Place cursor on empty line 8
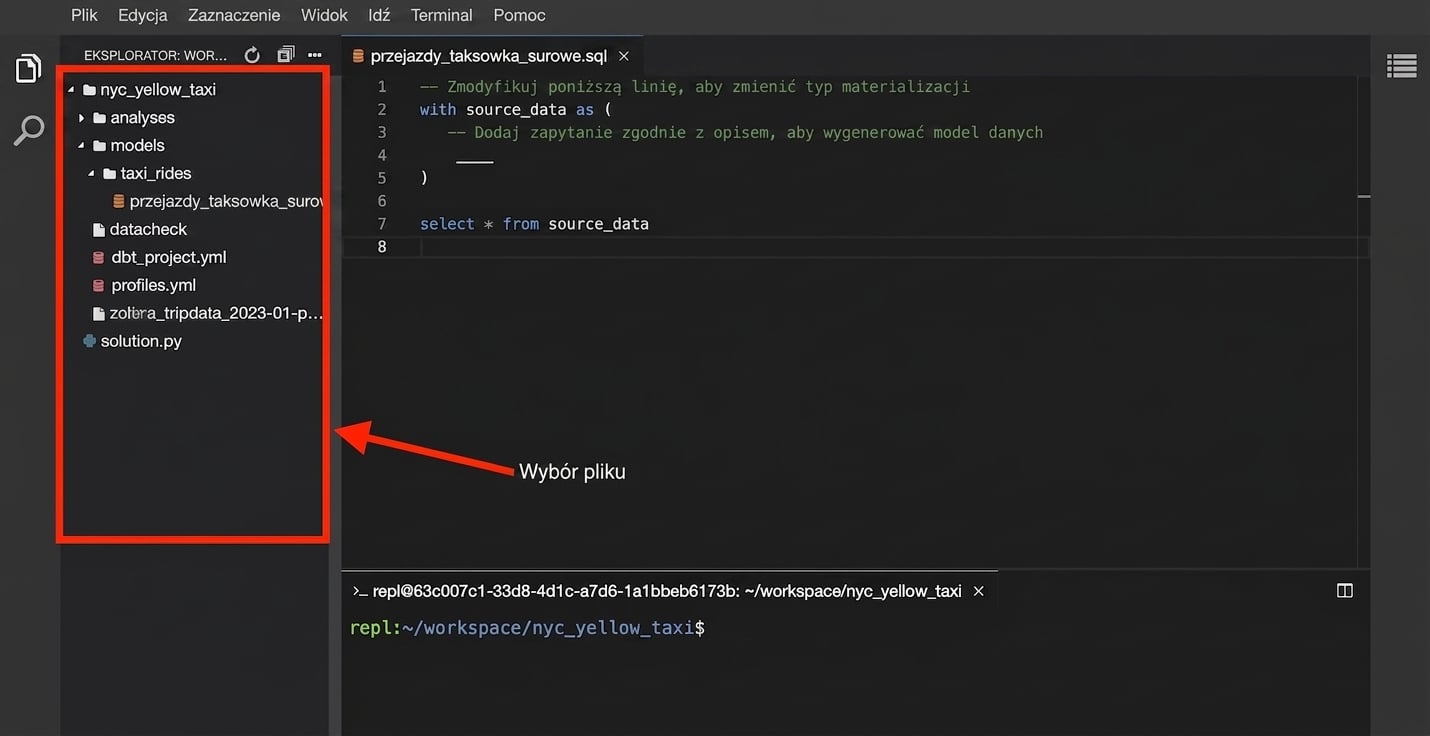The width and height of the screenshot is (1430, 736). pyautogui.click(x=855, y=247)
